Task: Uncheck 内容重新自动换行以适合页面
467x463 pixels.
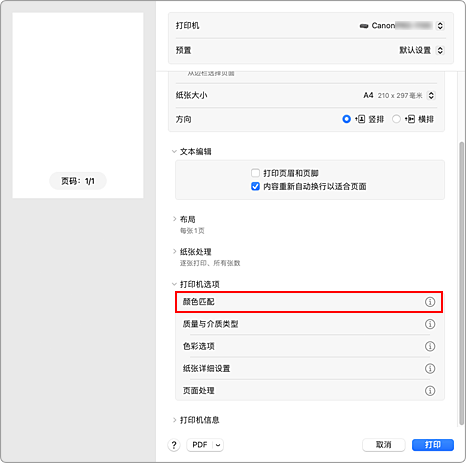Action: coord(255,186)
